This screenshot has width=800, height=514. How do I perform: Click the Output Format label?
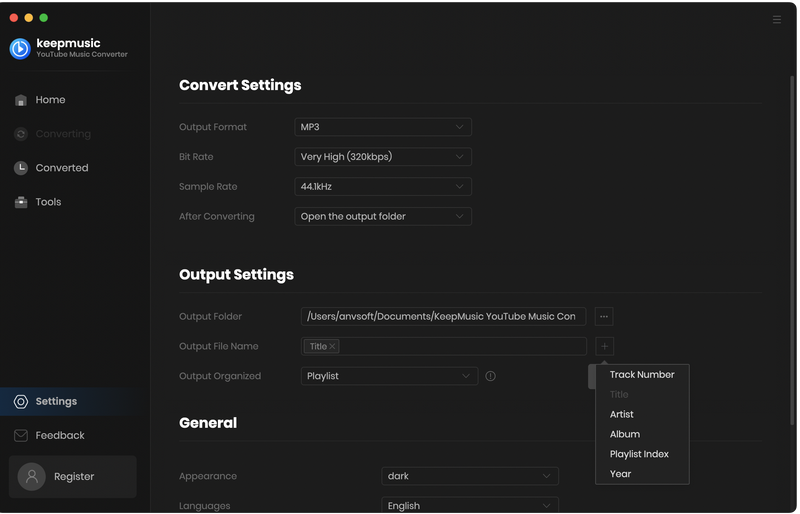[213, 127]
